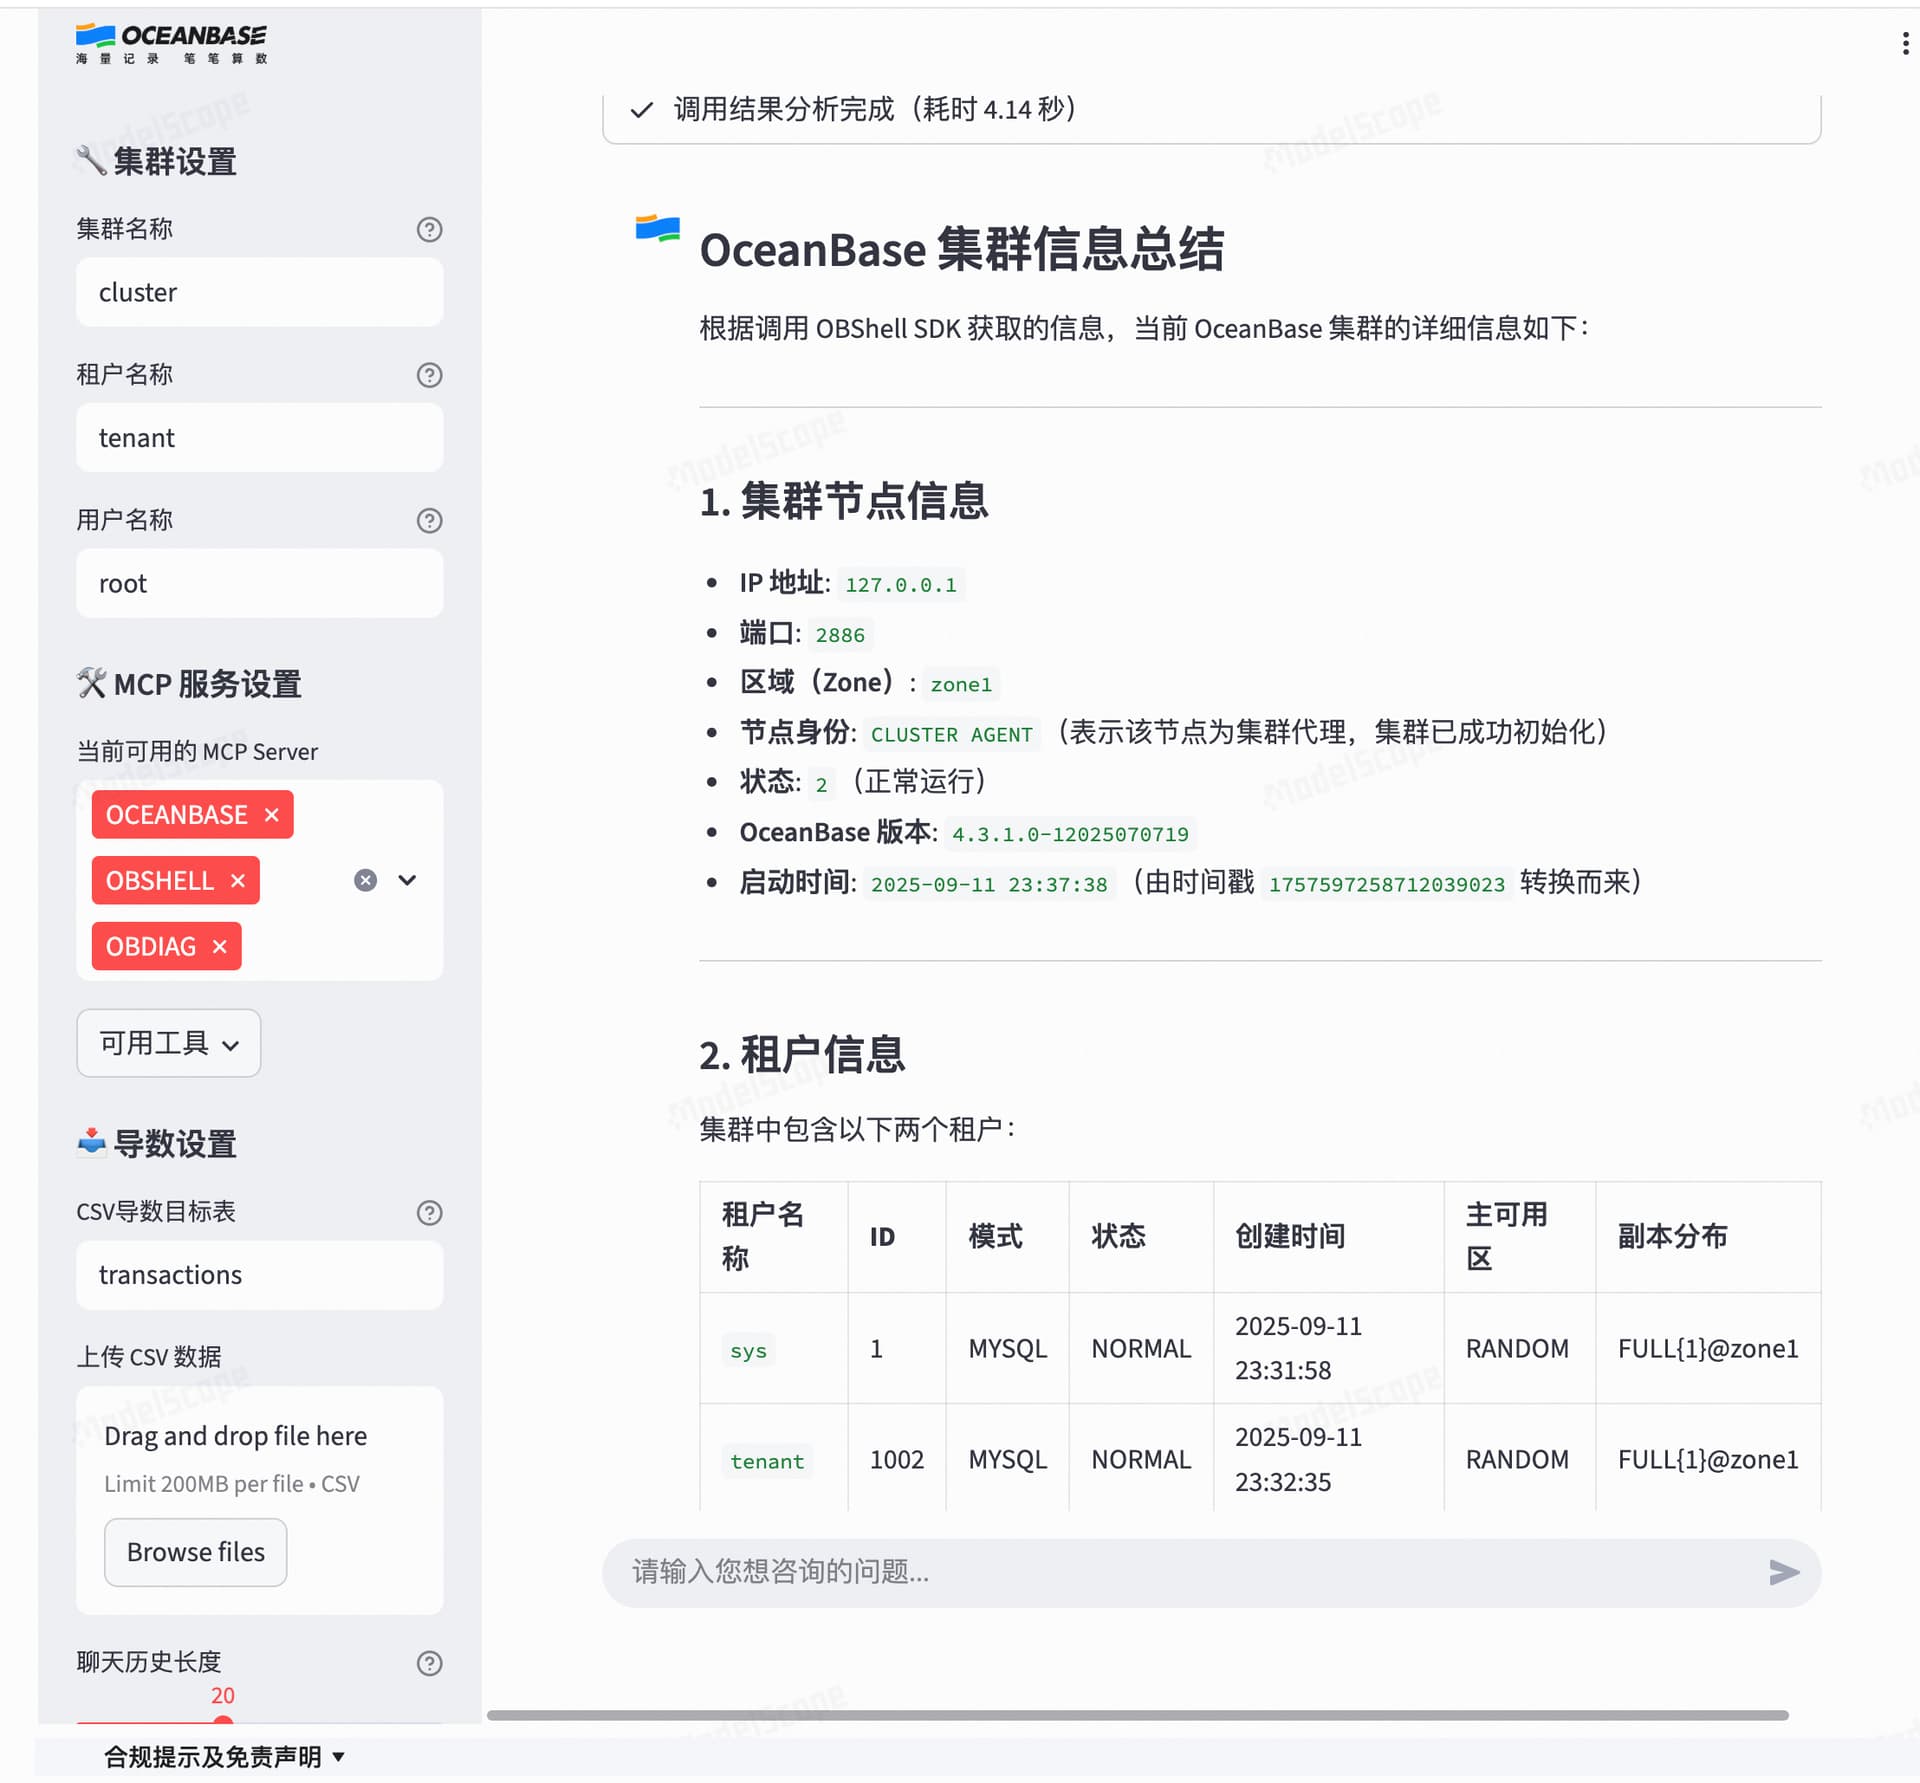Expand 合规提示及免责声明 section
The height and width of the screenshot is (1783, 1920).
click(225, 1757)
